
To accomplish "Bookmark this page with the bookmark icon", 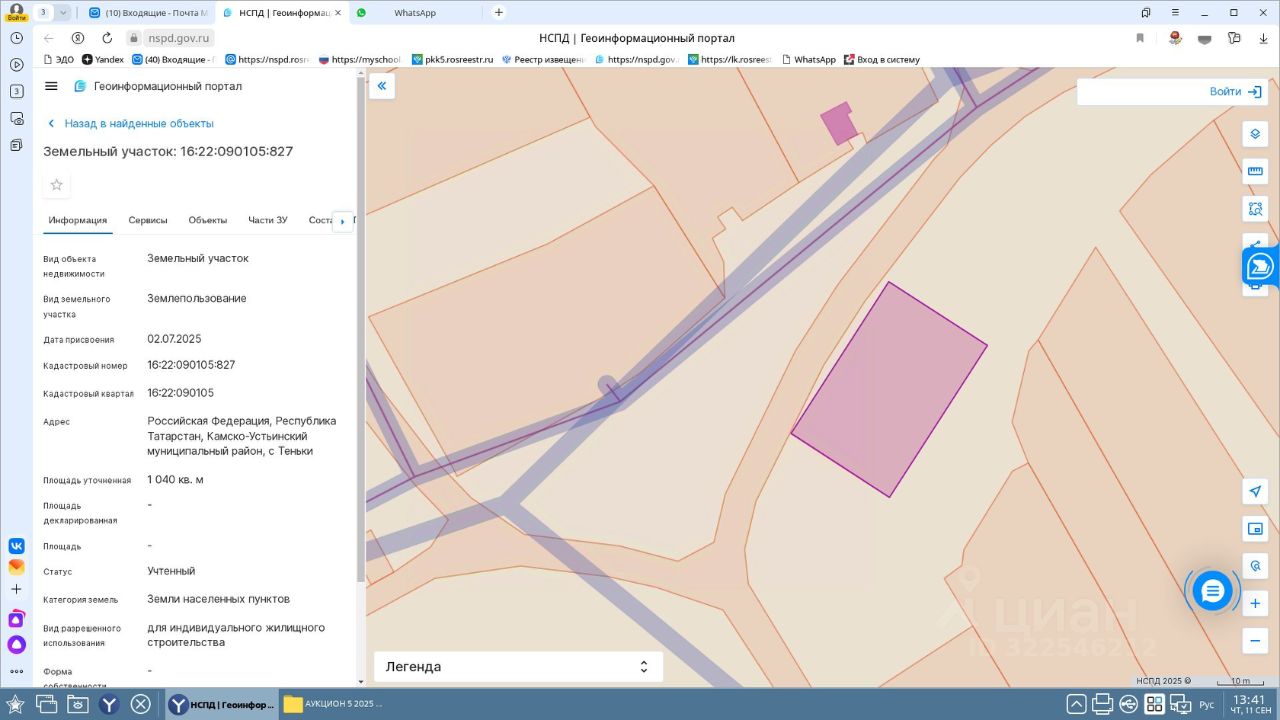I will [1140, 38].
